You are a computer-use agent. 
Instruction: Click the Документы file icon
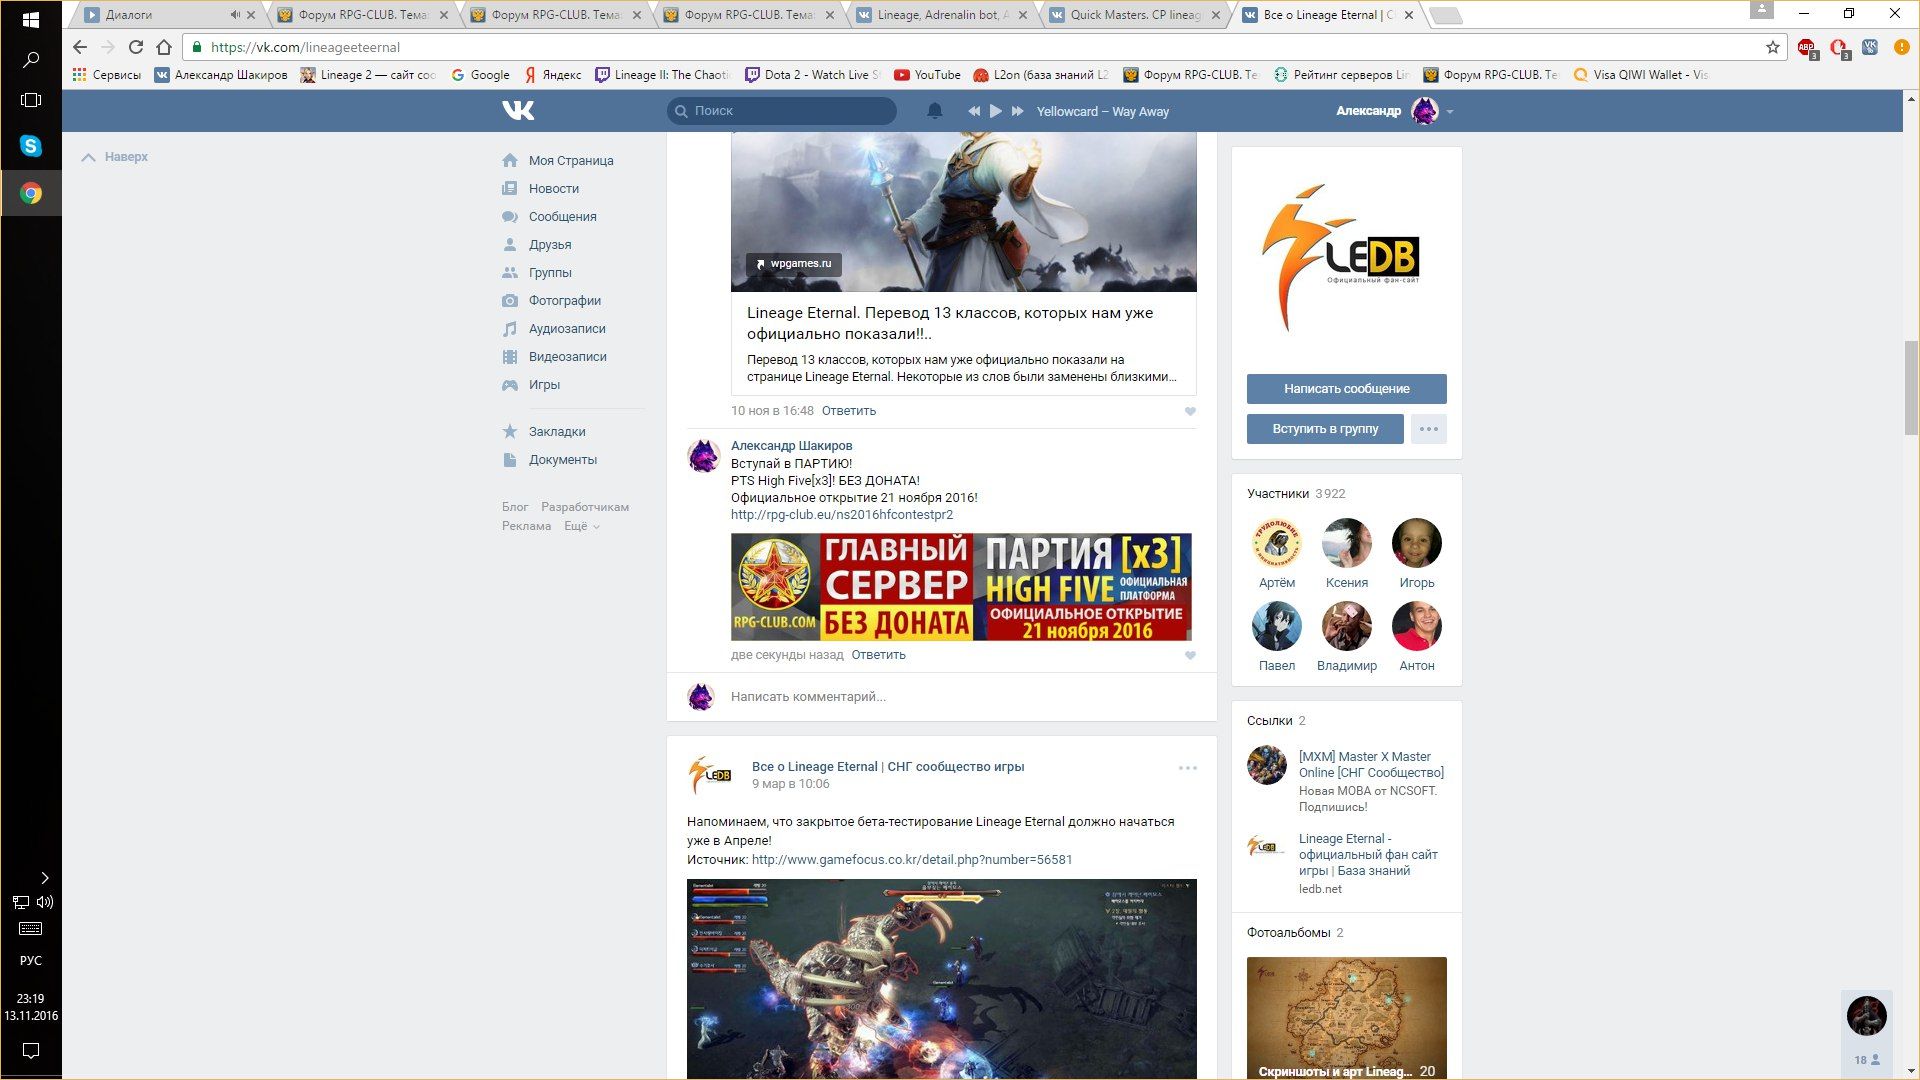click(x=510, y=459)
